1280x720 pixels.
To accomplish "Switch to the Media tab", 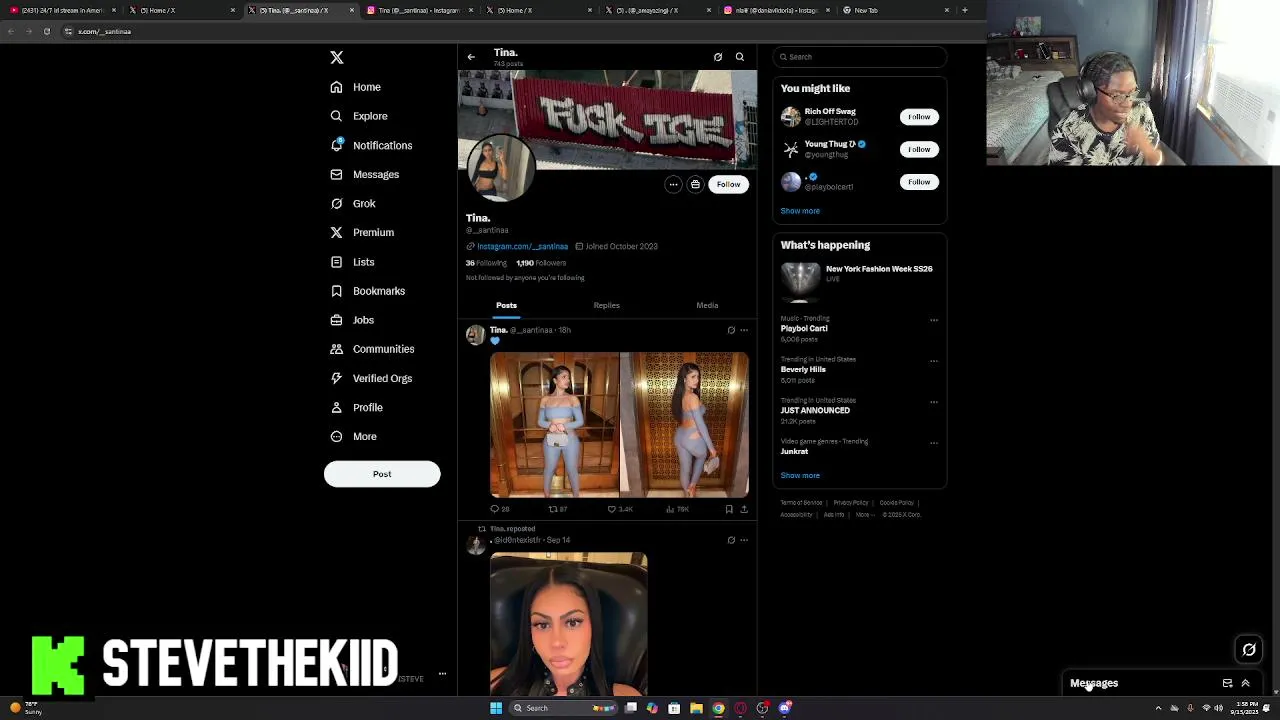I will click(707, 305).
